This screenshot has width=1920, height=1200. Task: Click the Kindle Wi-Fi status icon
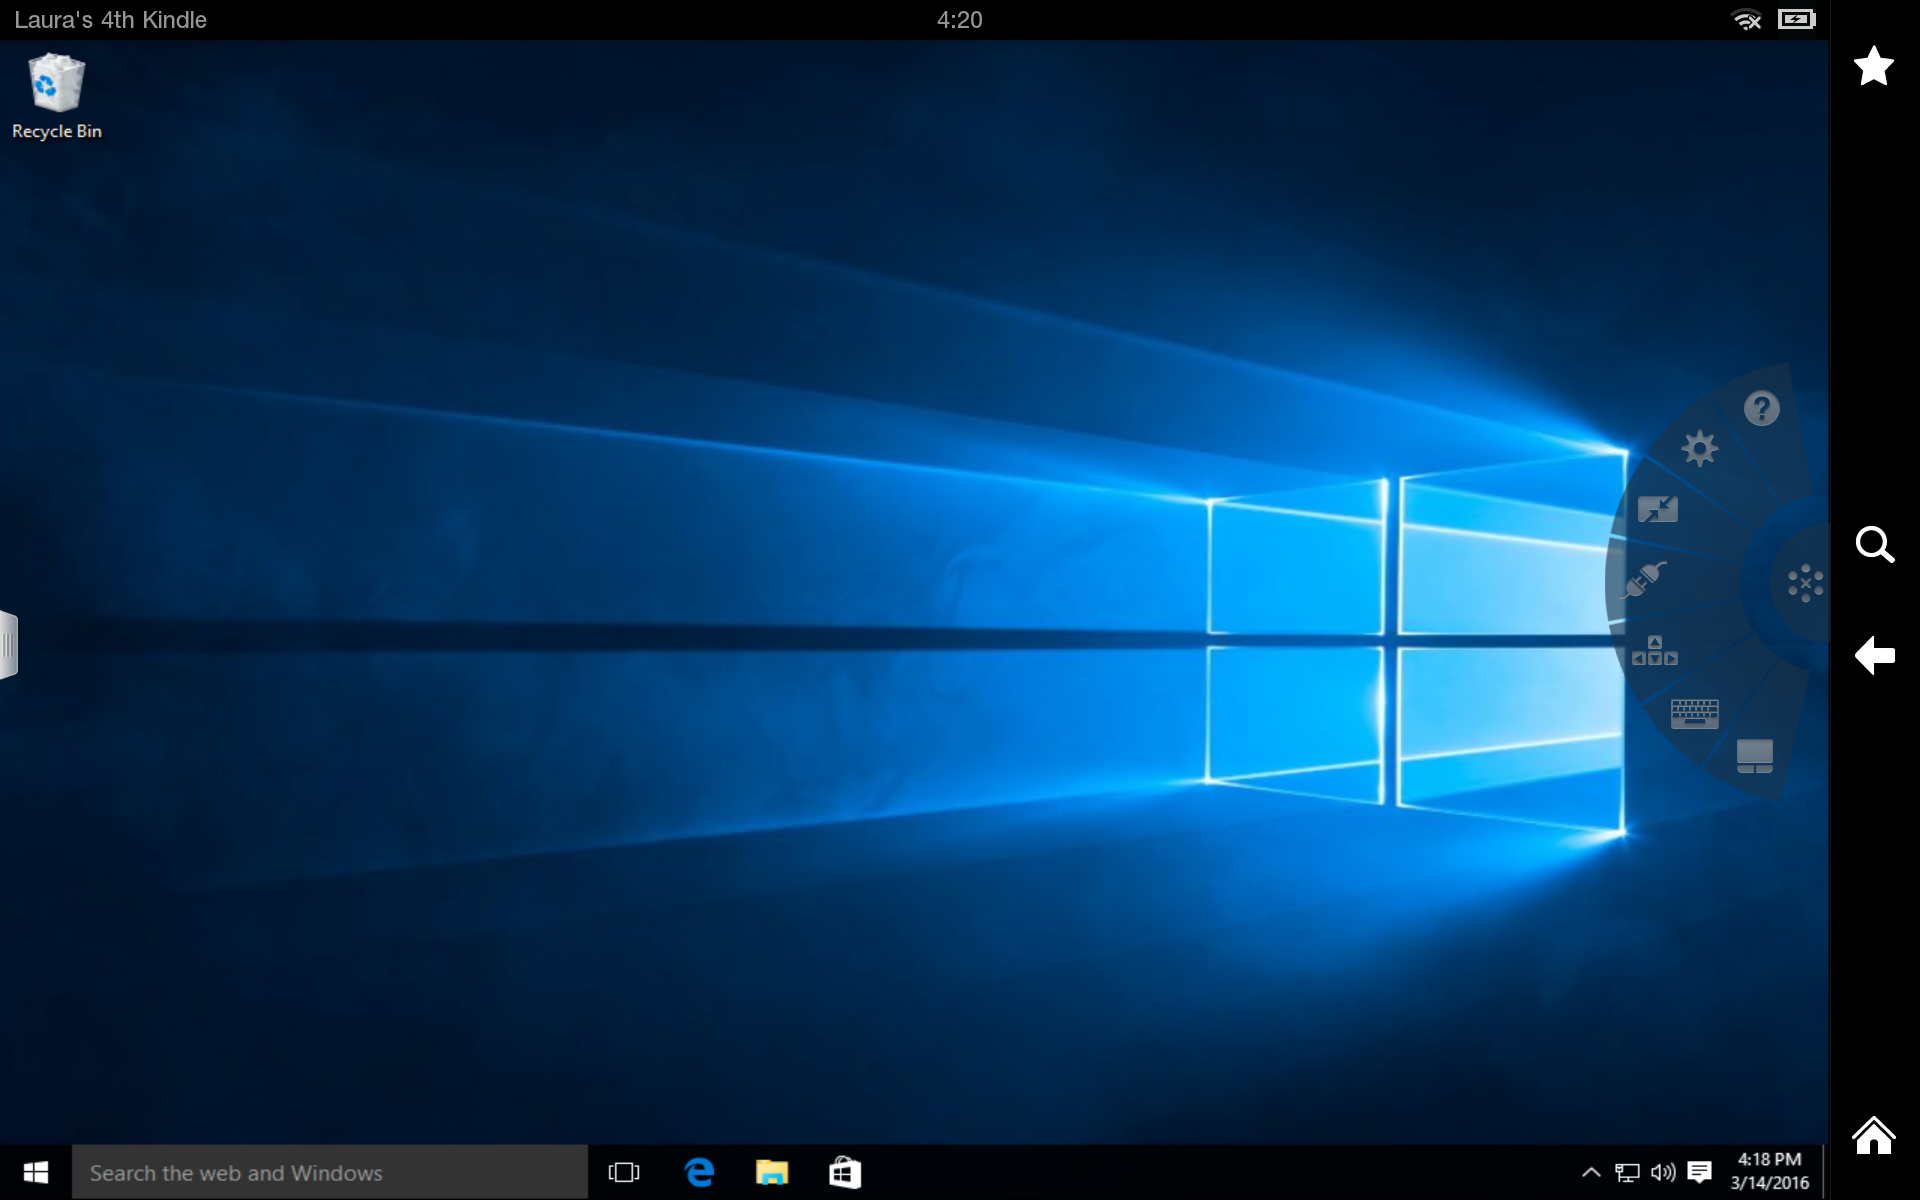tap(1746, 20)
